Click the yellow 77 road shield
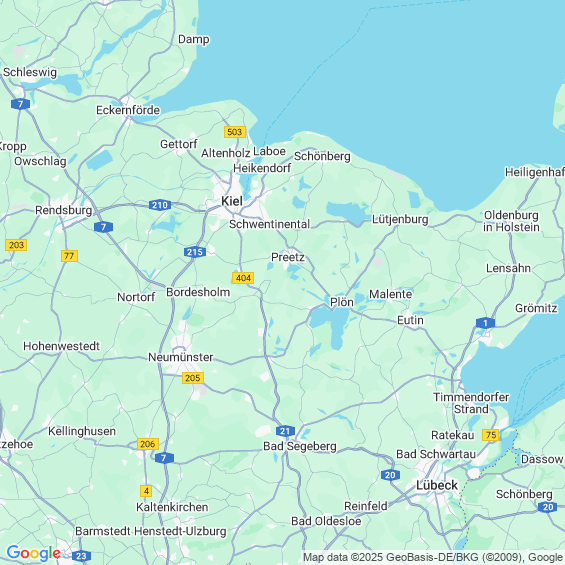Viewport: 565px width, 565px height. 69,256
